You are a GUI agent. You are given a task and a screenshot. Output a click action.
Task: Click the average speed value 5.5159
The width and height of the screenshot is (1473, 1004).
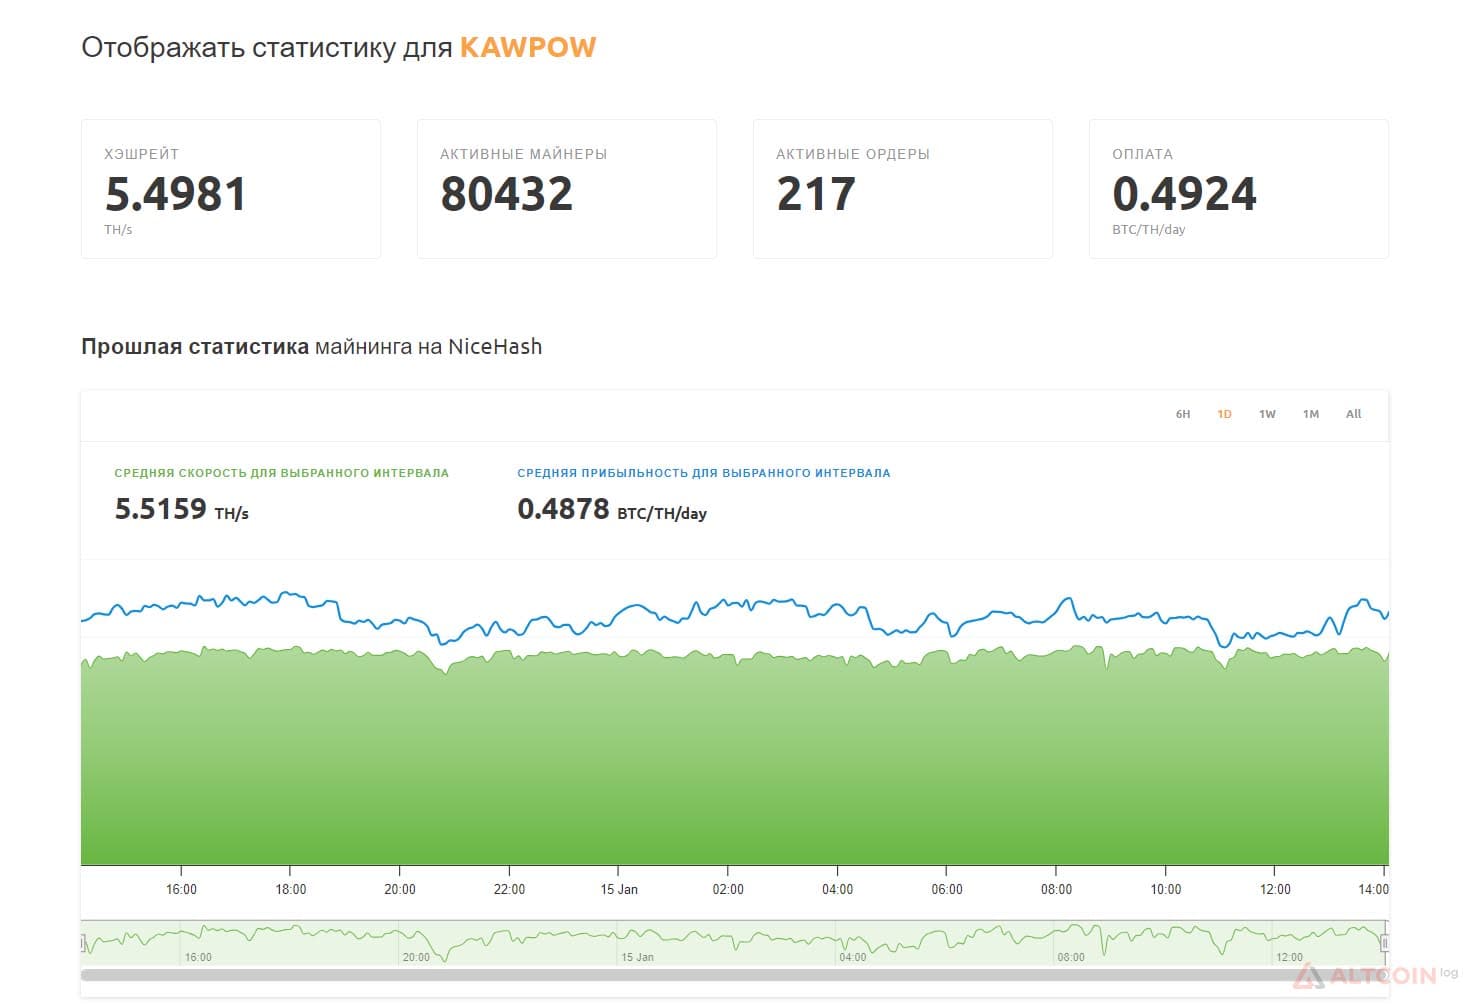coord(160,509)
